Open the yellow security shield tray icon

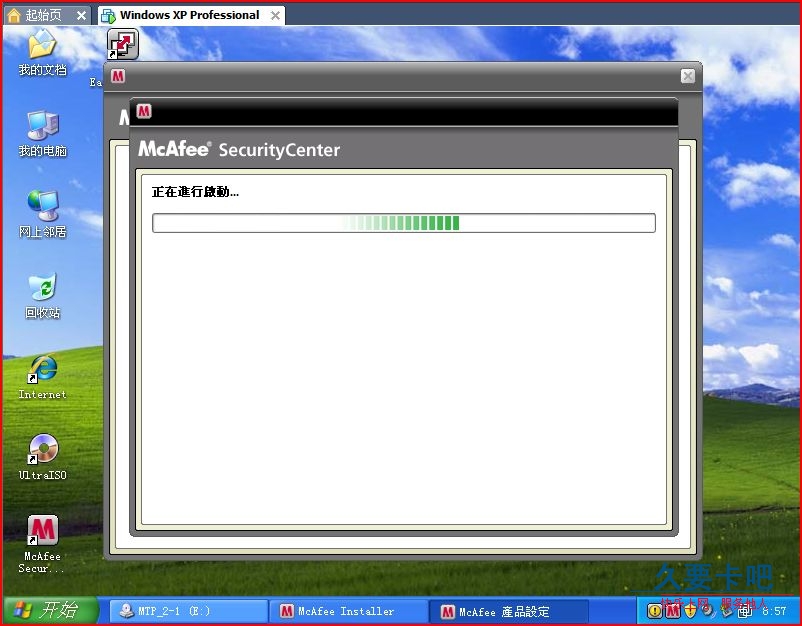[690, 611]
